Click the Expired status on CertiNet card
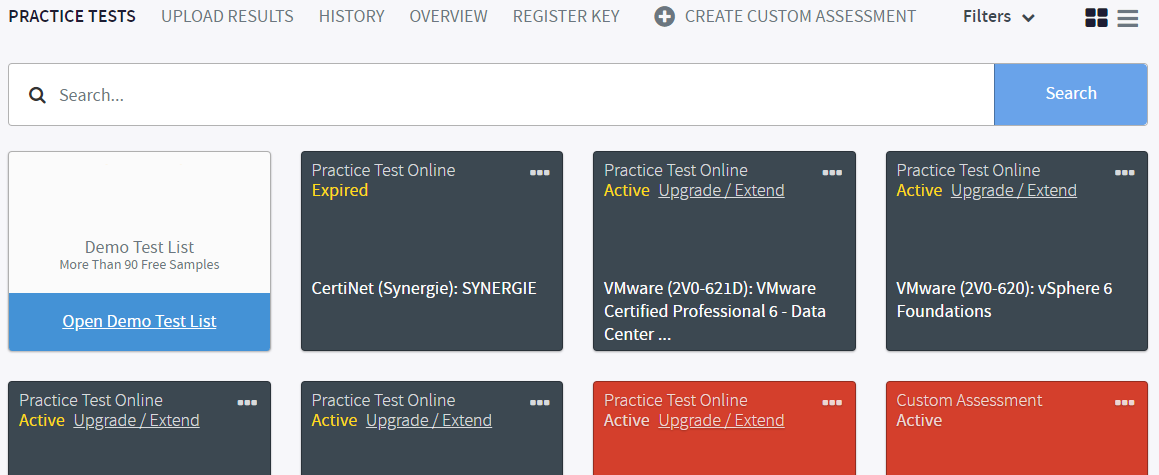Screen dimensions: 1159x475 [x=340, y=190]
